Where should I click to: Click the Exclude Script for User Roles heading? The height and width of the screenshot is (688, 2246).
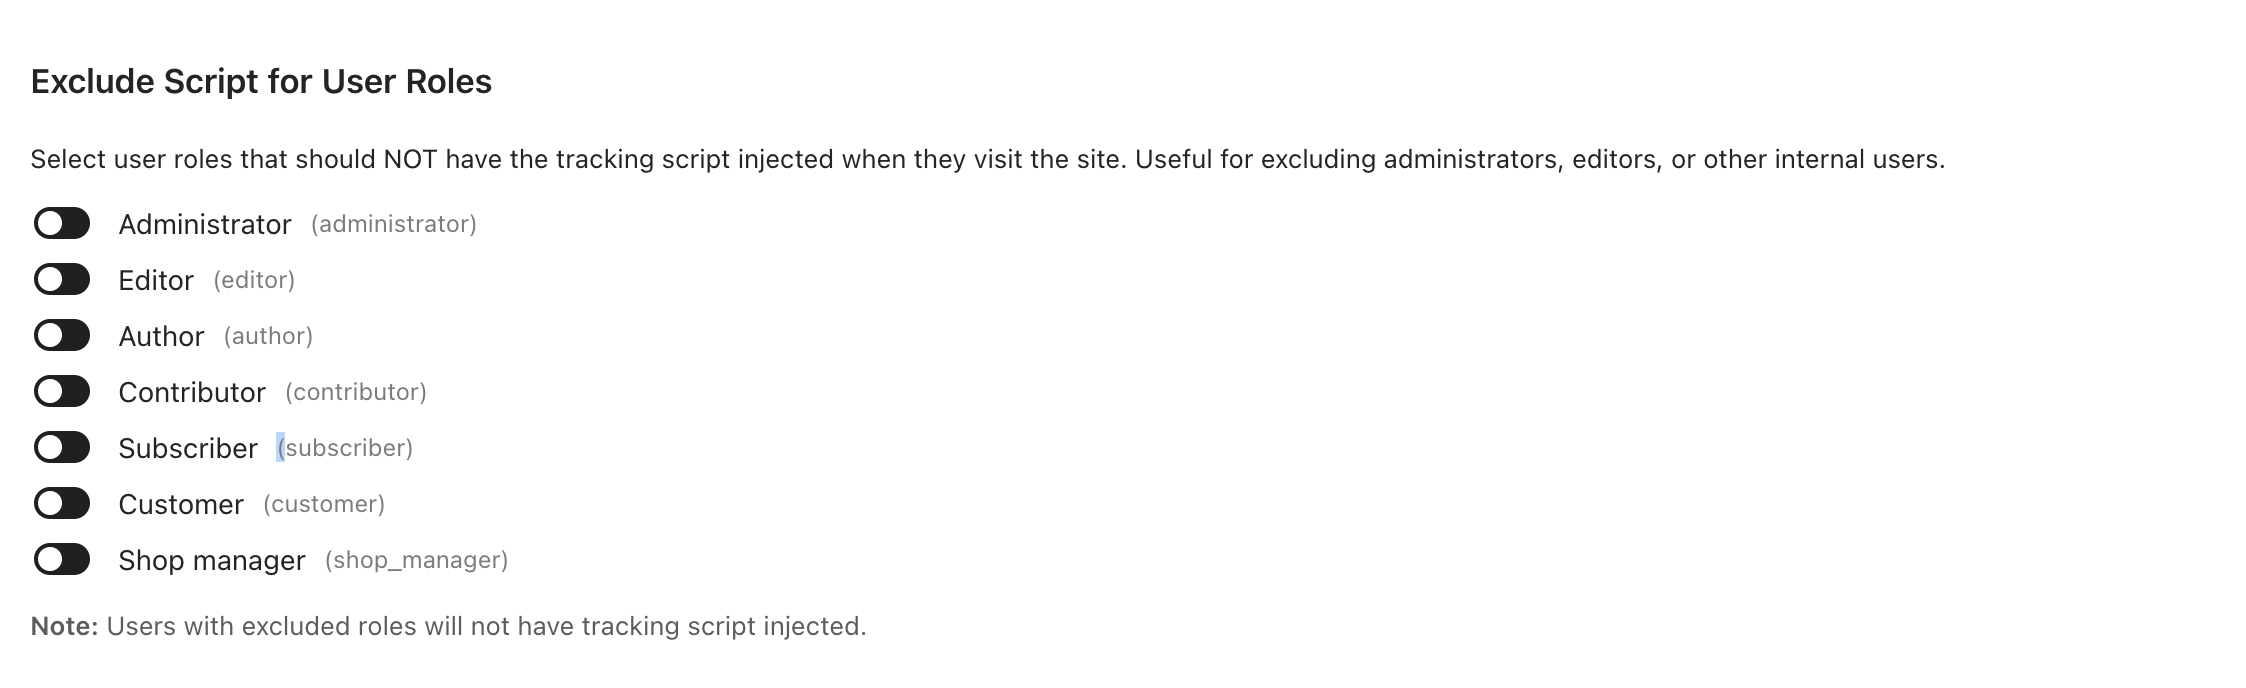[261, 82]
